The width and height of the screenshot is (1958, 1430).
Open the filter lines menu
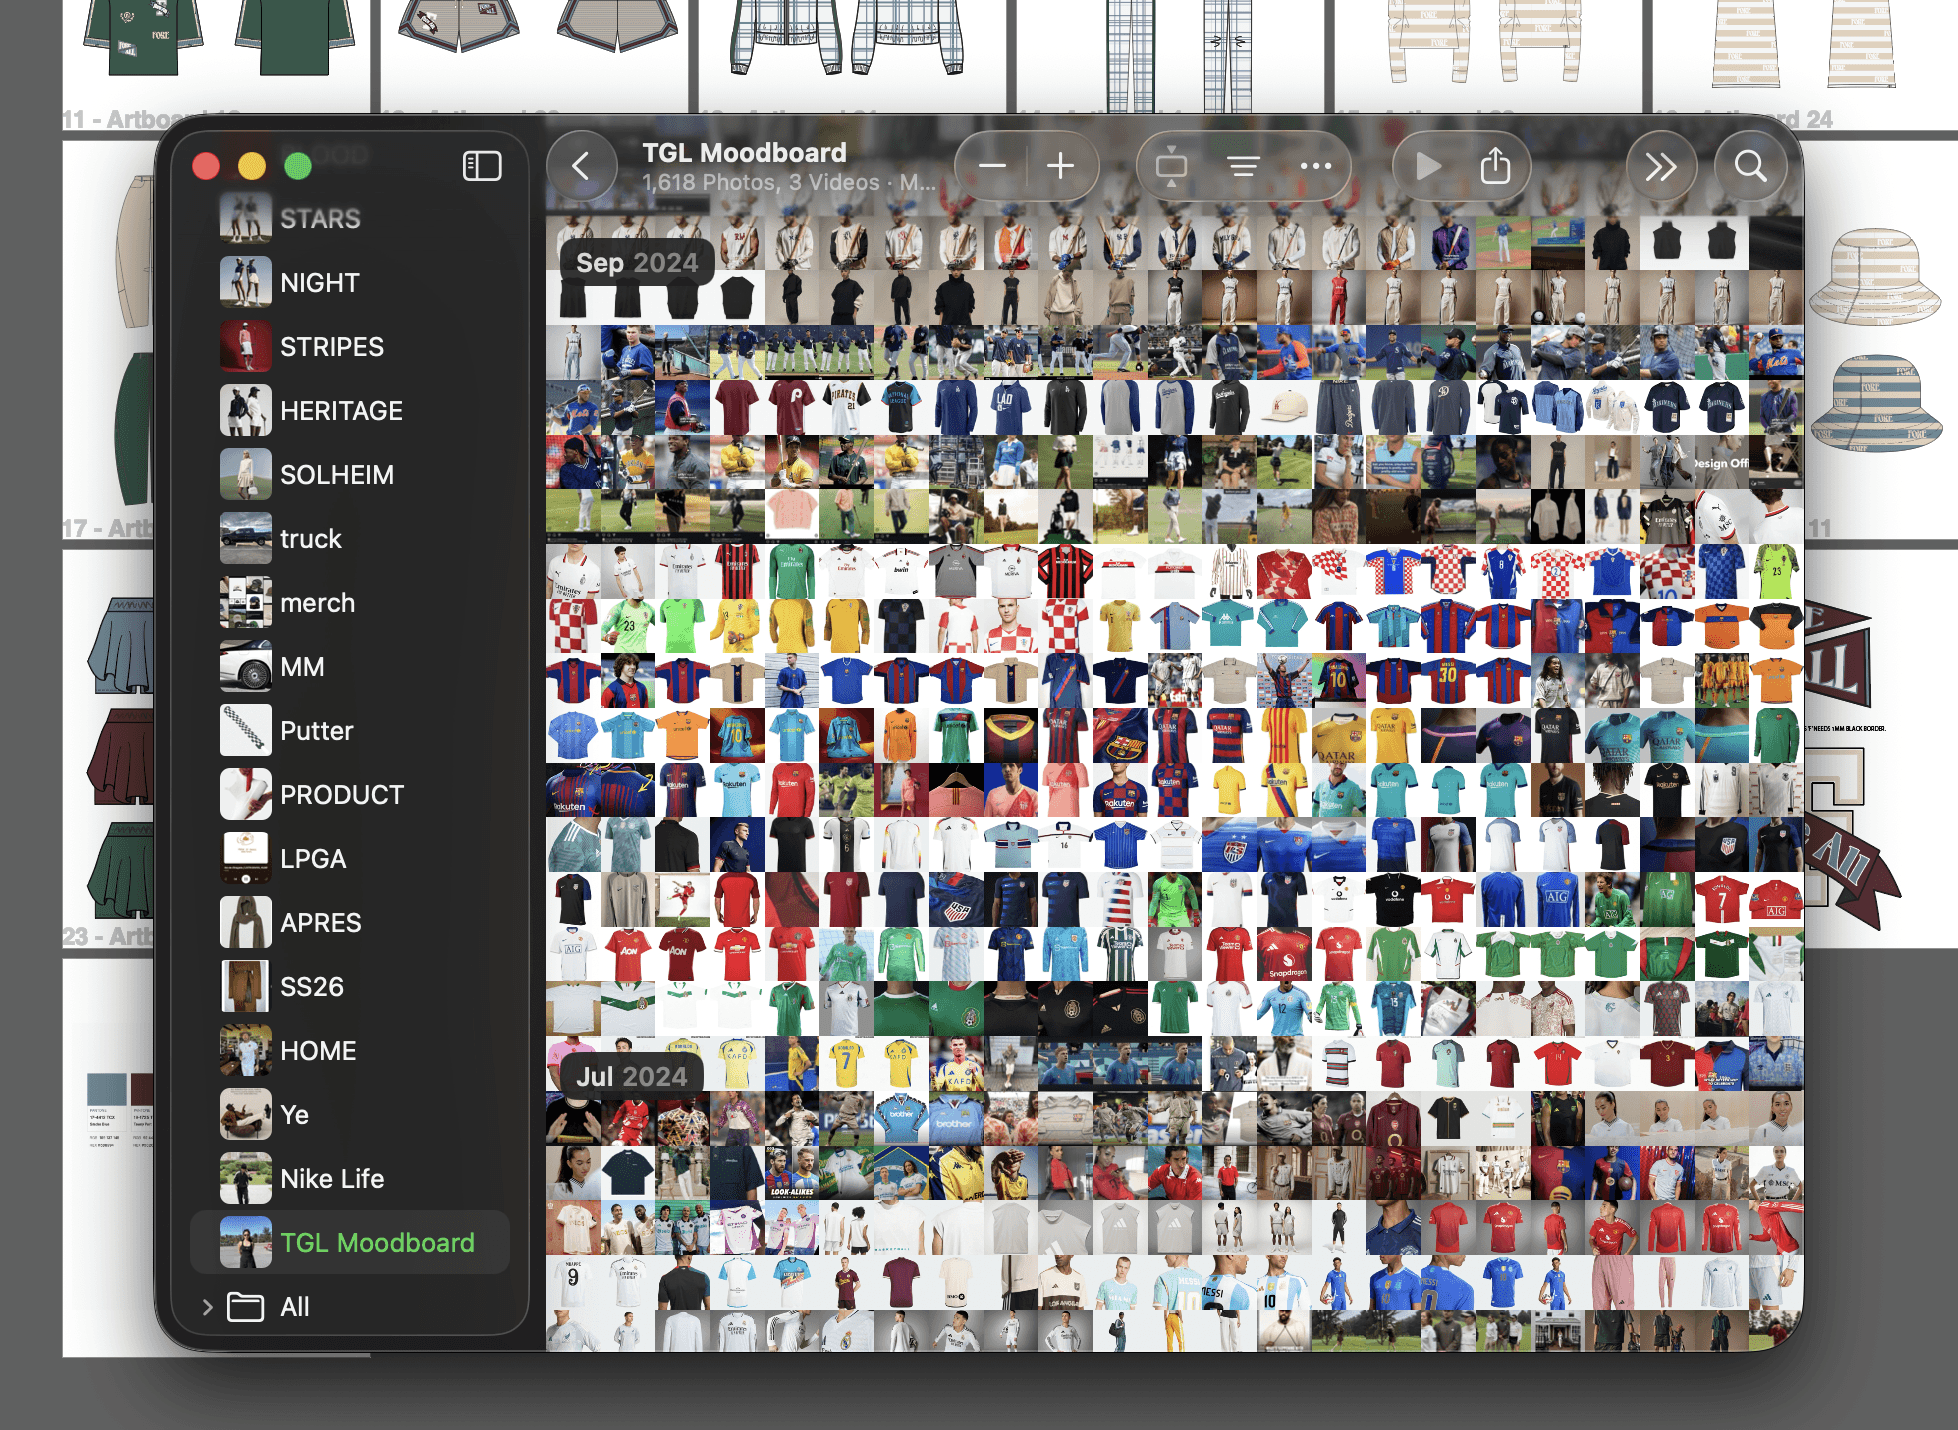click(x=1243, y=166)
